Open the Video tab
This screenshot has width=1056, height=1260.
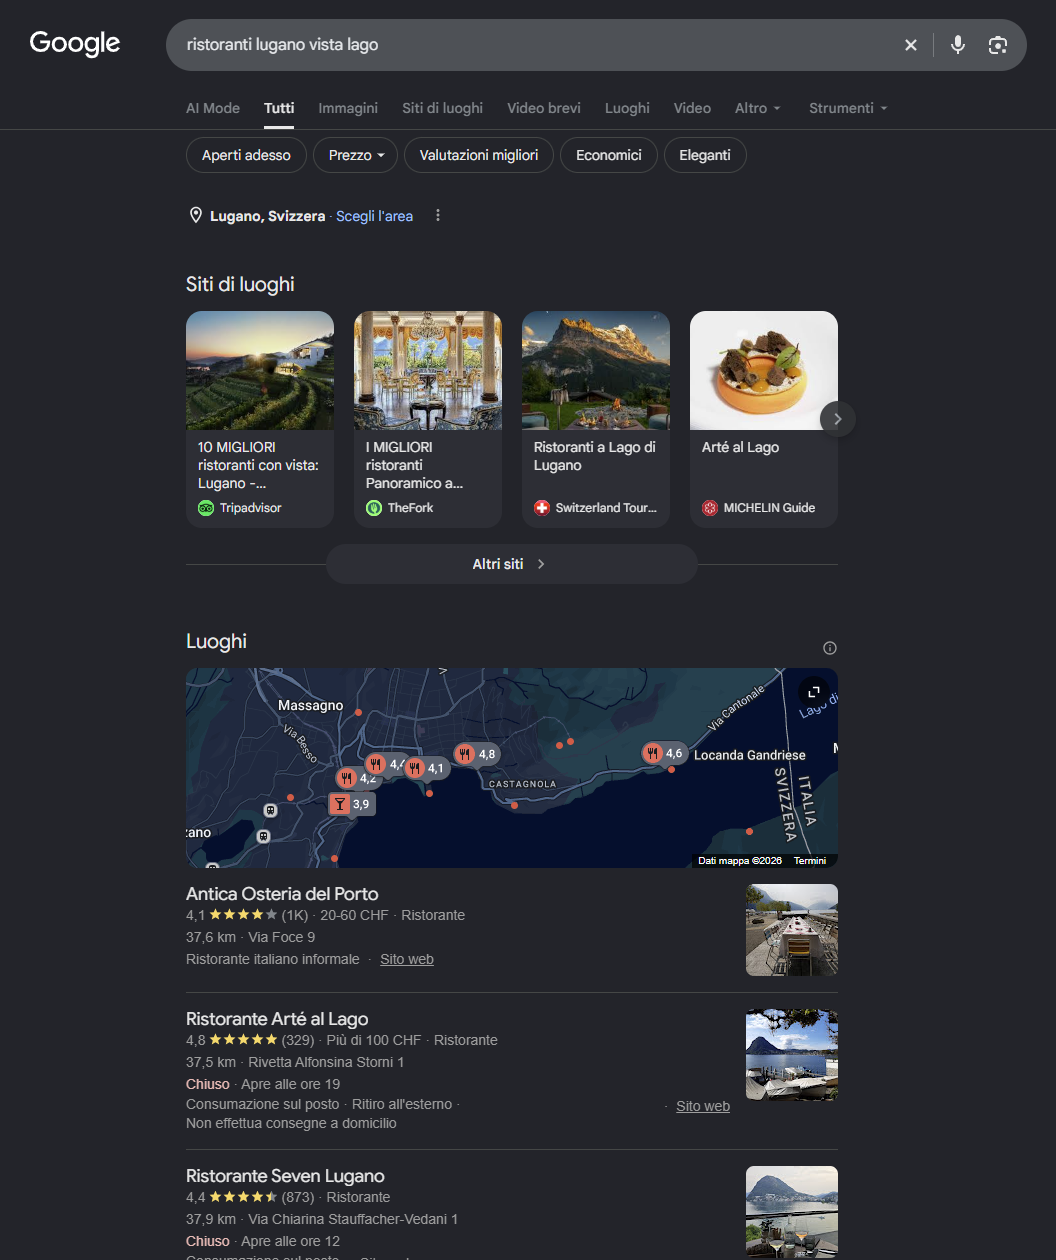[x=692, y=108]
